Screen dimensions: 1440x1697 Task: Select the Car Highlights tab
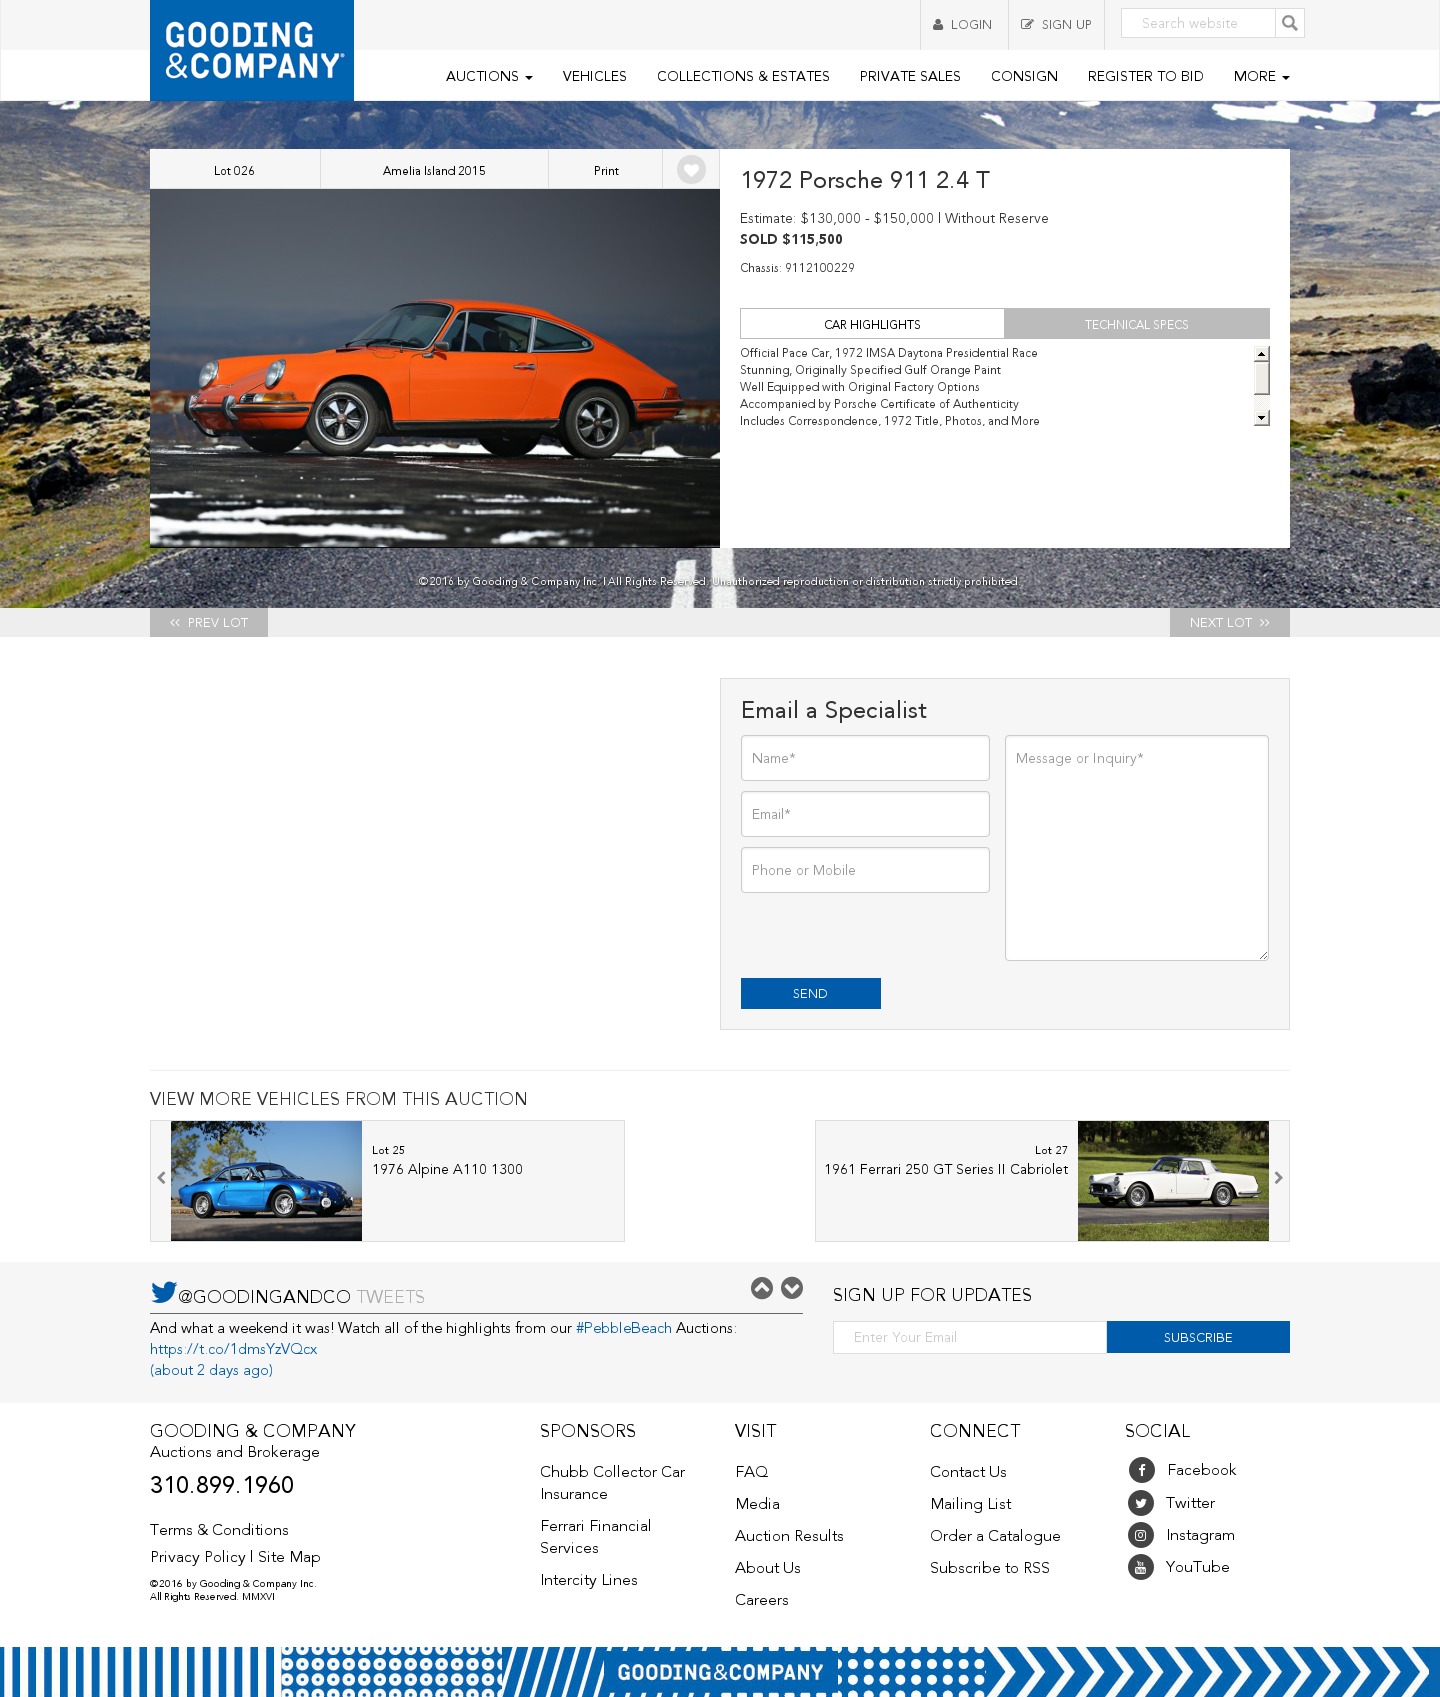[x=872, y=324]
